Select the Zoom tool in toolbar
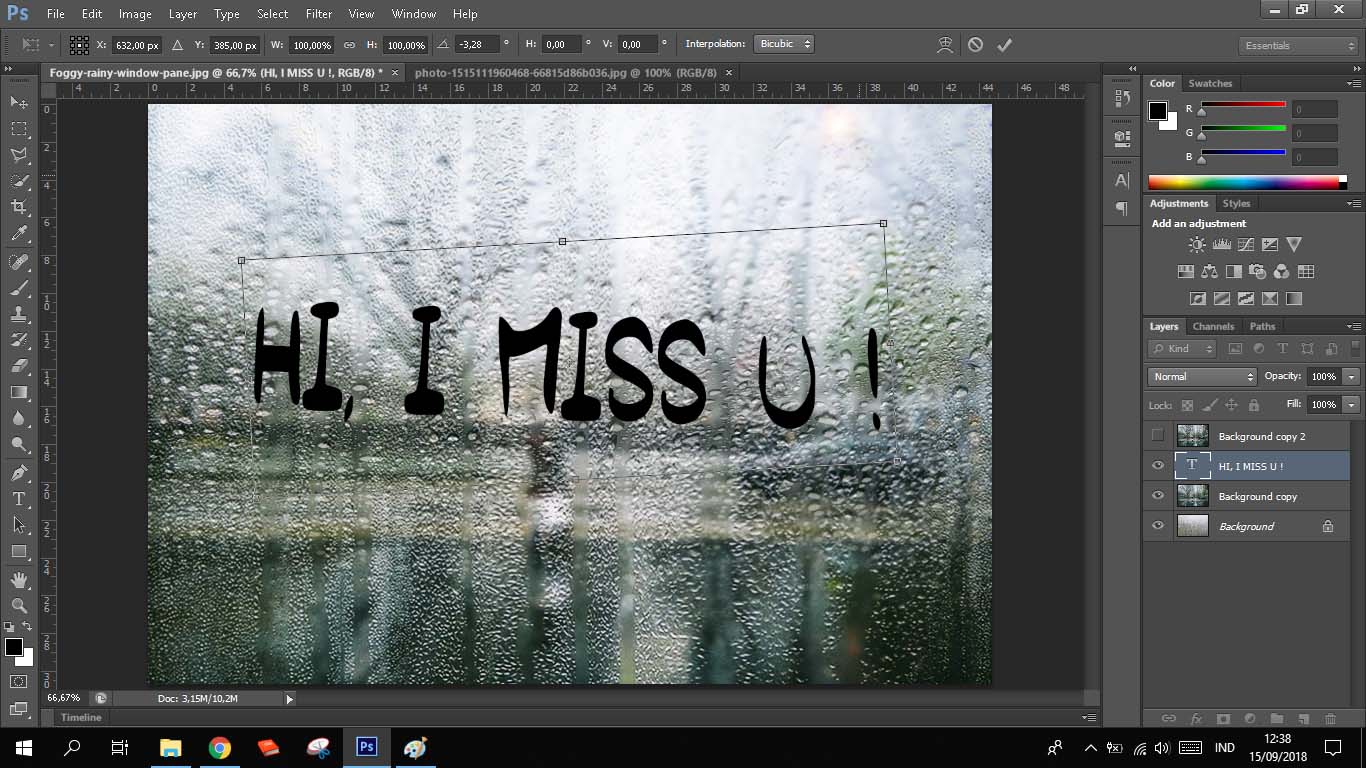Screen dimensions: 1366x768 click(19, 606)
